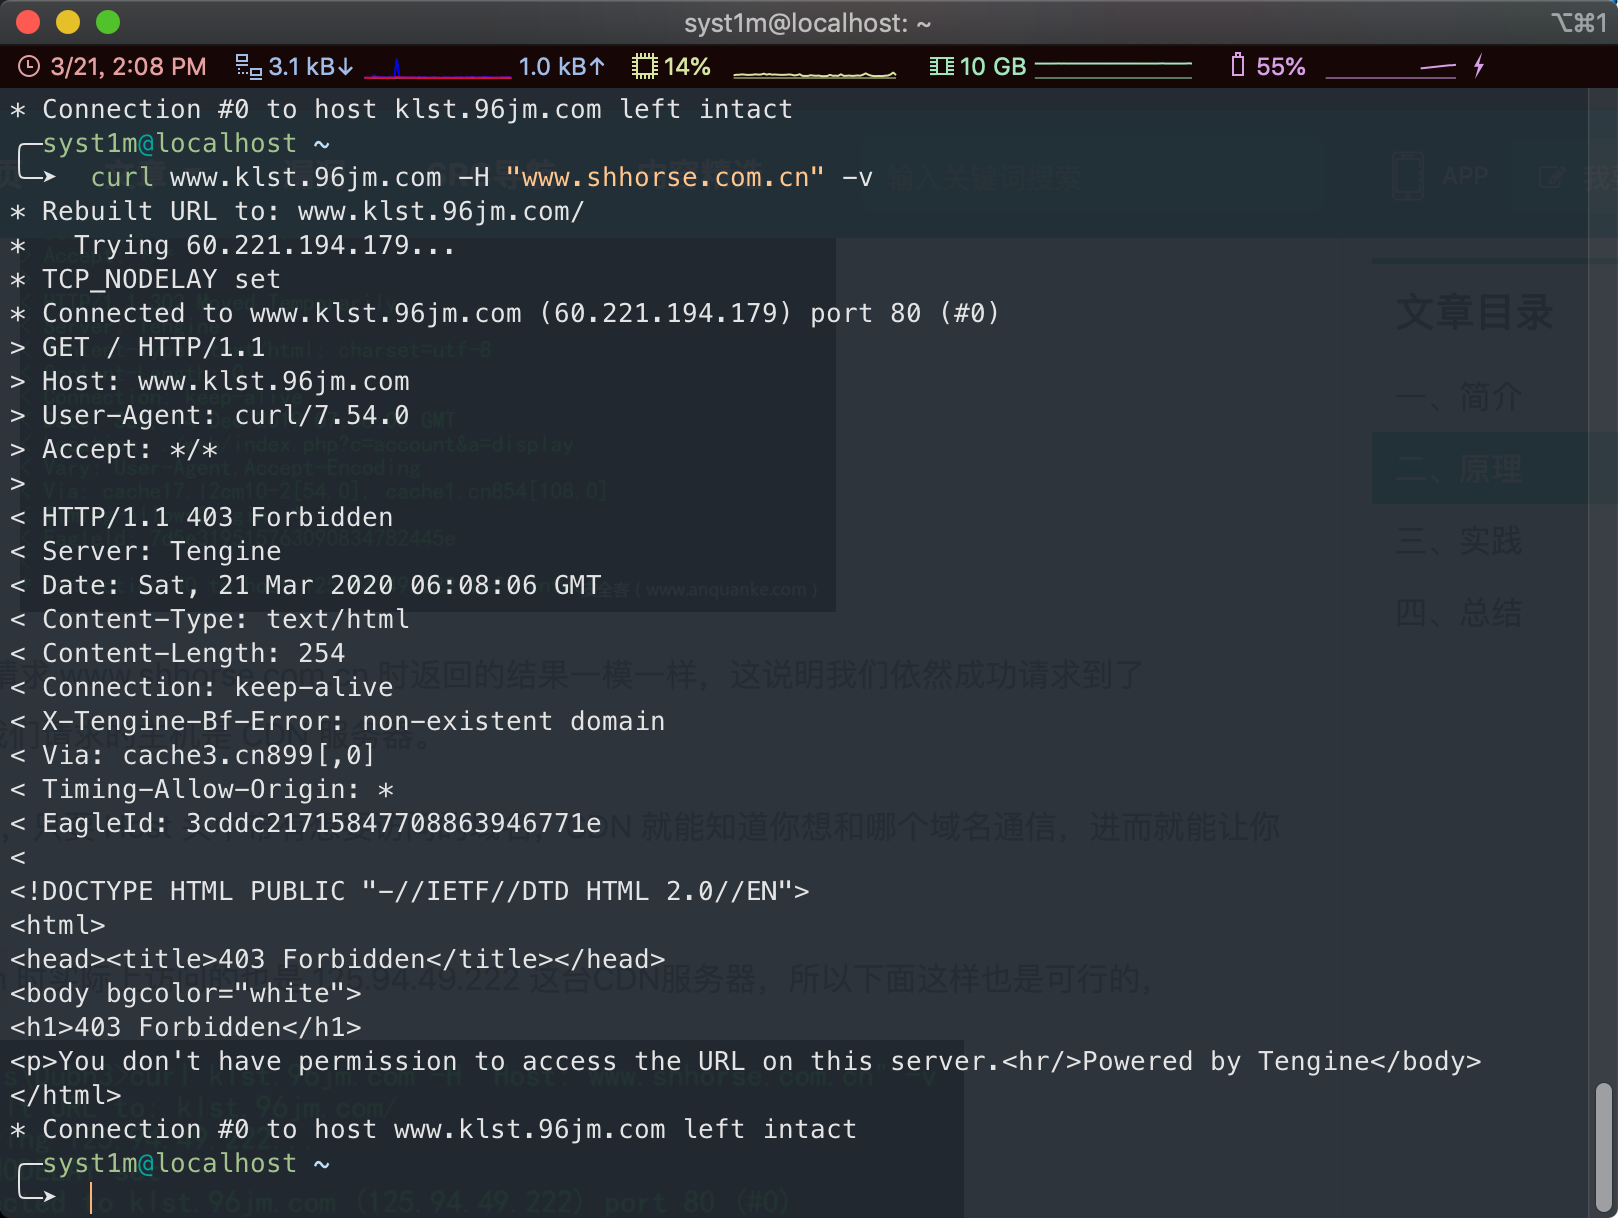Click the battery icon
Screen dimensions: 1618x1218
click(1237, 66)
